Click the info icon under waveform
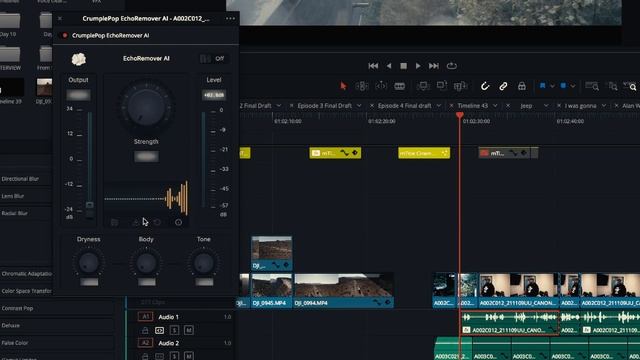This screenshot has height=360, width=640. pyautogui.click(x=178, y=222)
